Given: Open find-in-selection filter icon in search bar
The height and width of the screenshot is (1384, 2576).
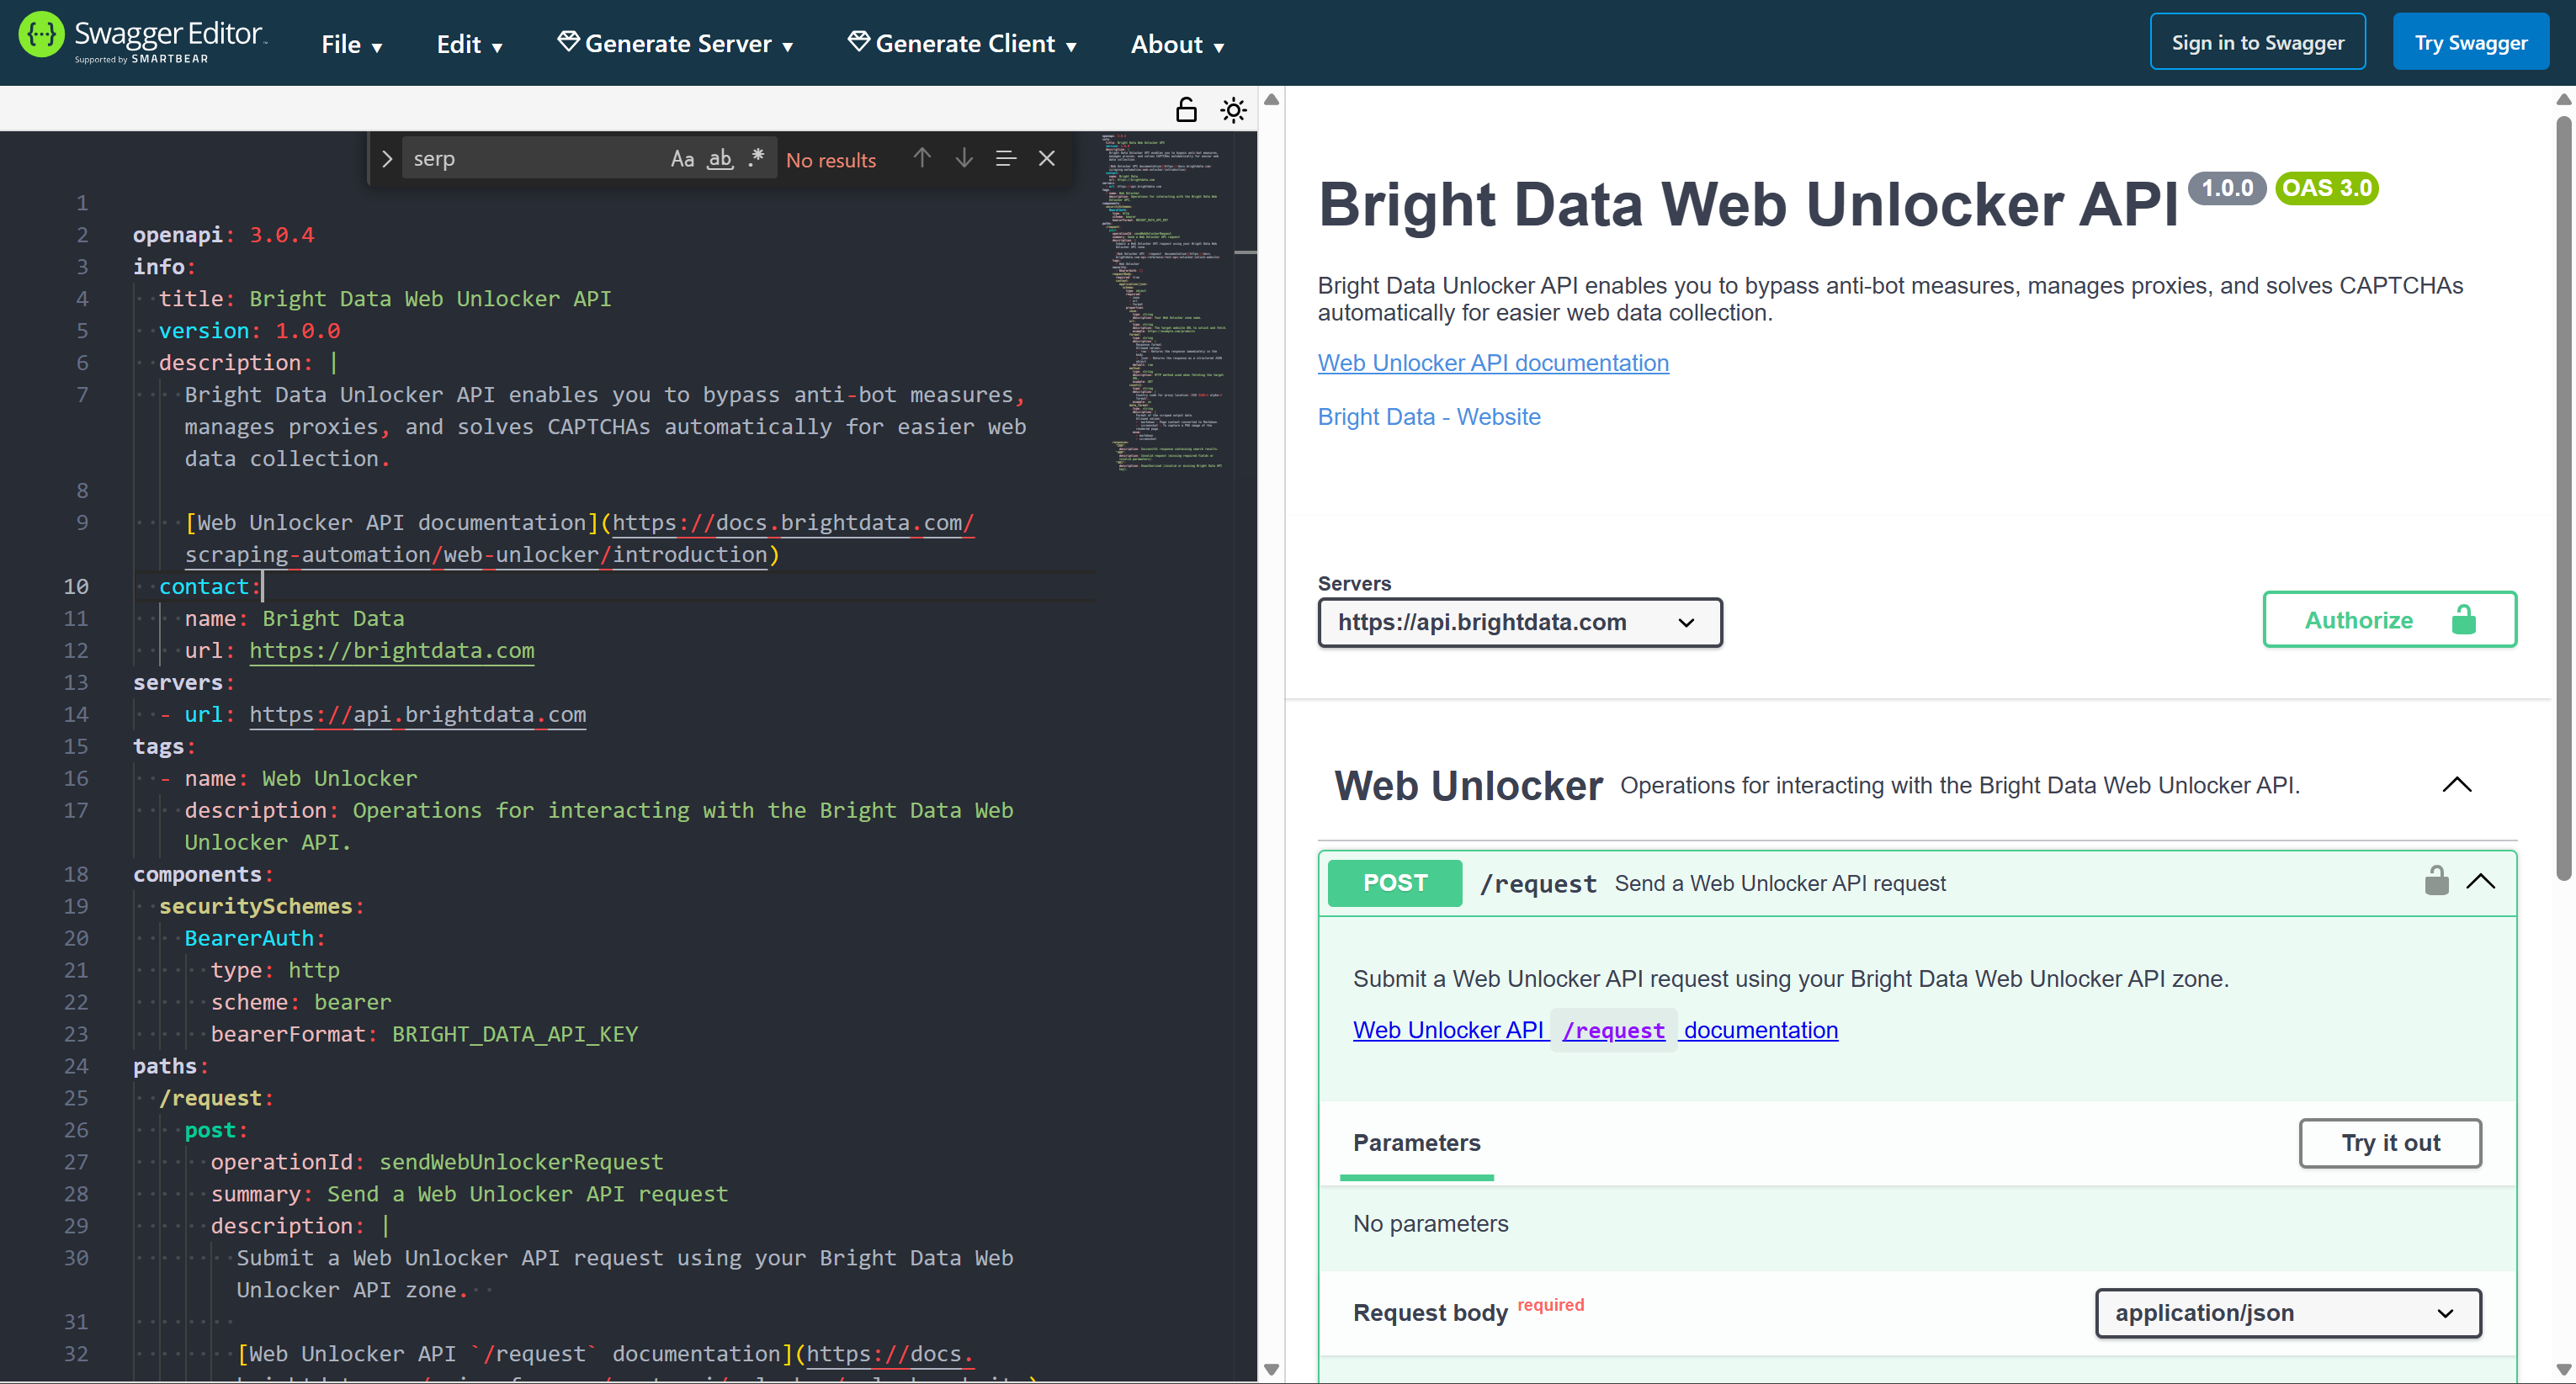Looking at the screenshot, I should (1005, 158).
